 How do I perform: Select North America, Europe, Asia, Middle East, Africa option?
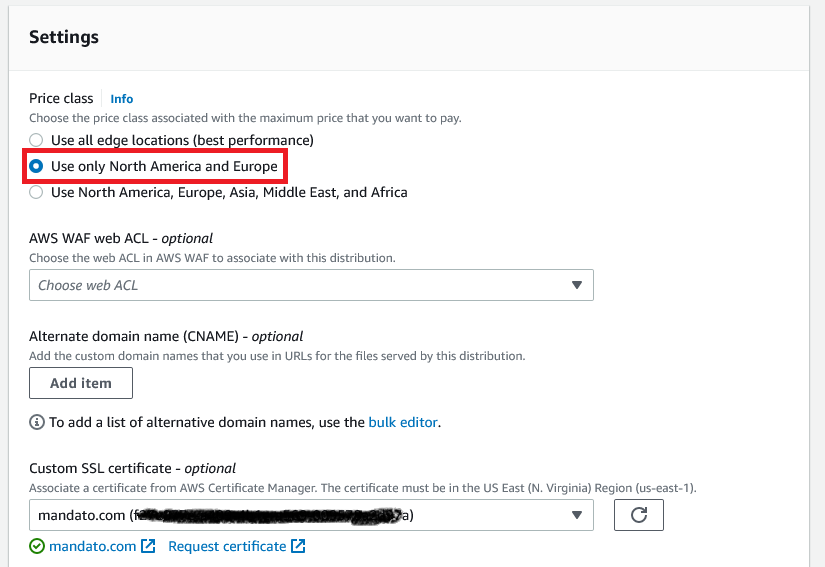click(x=36, y=193)
